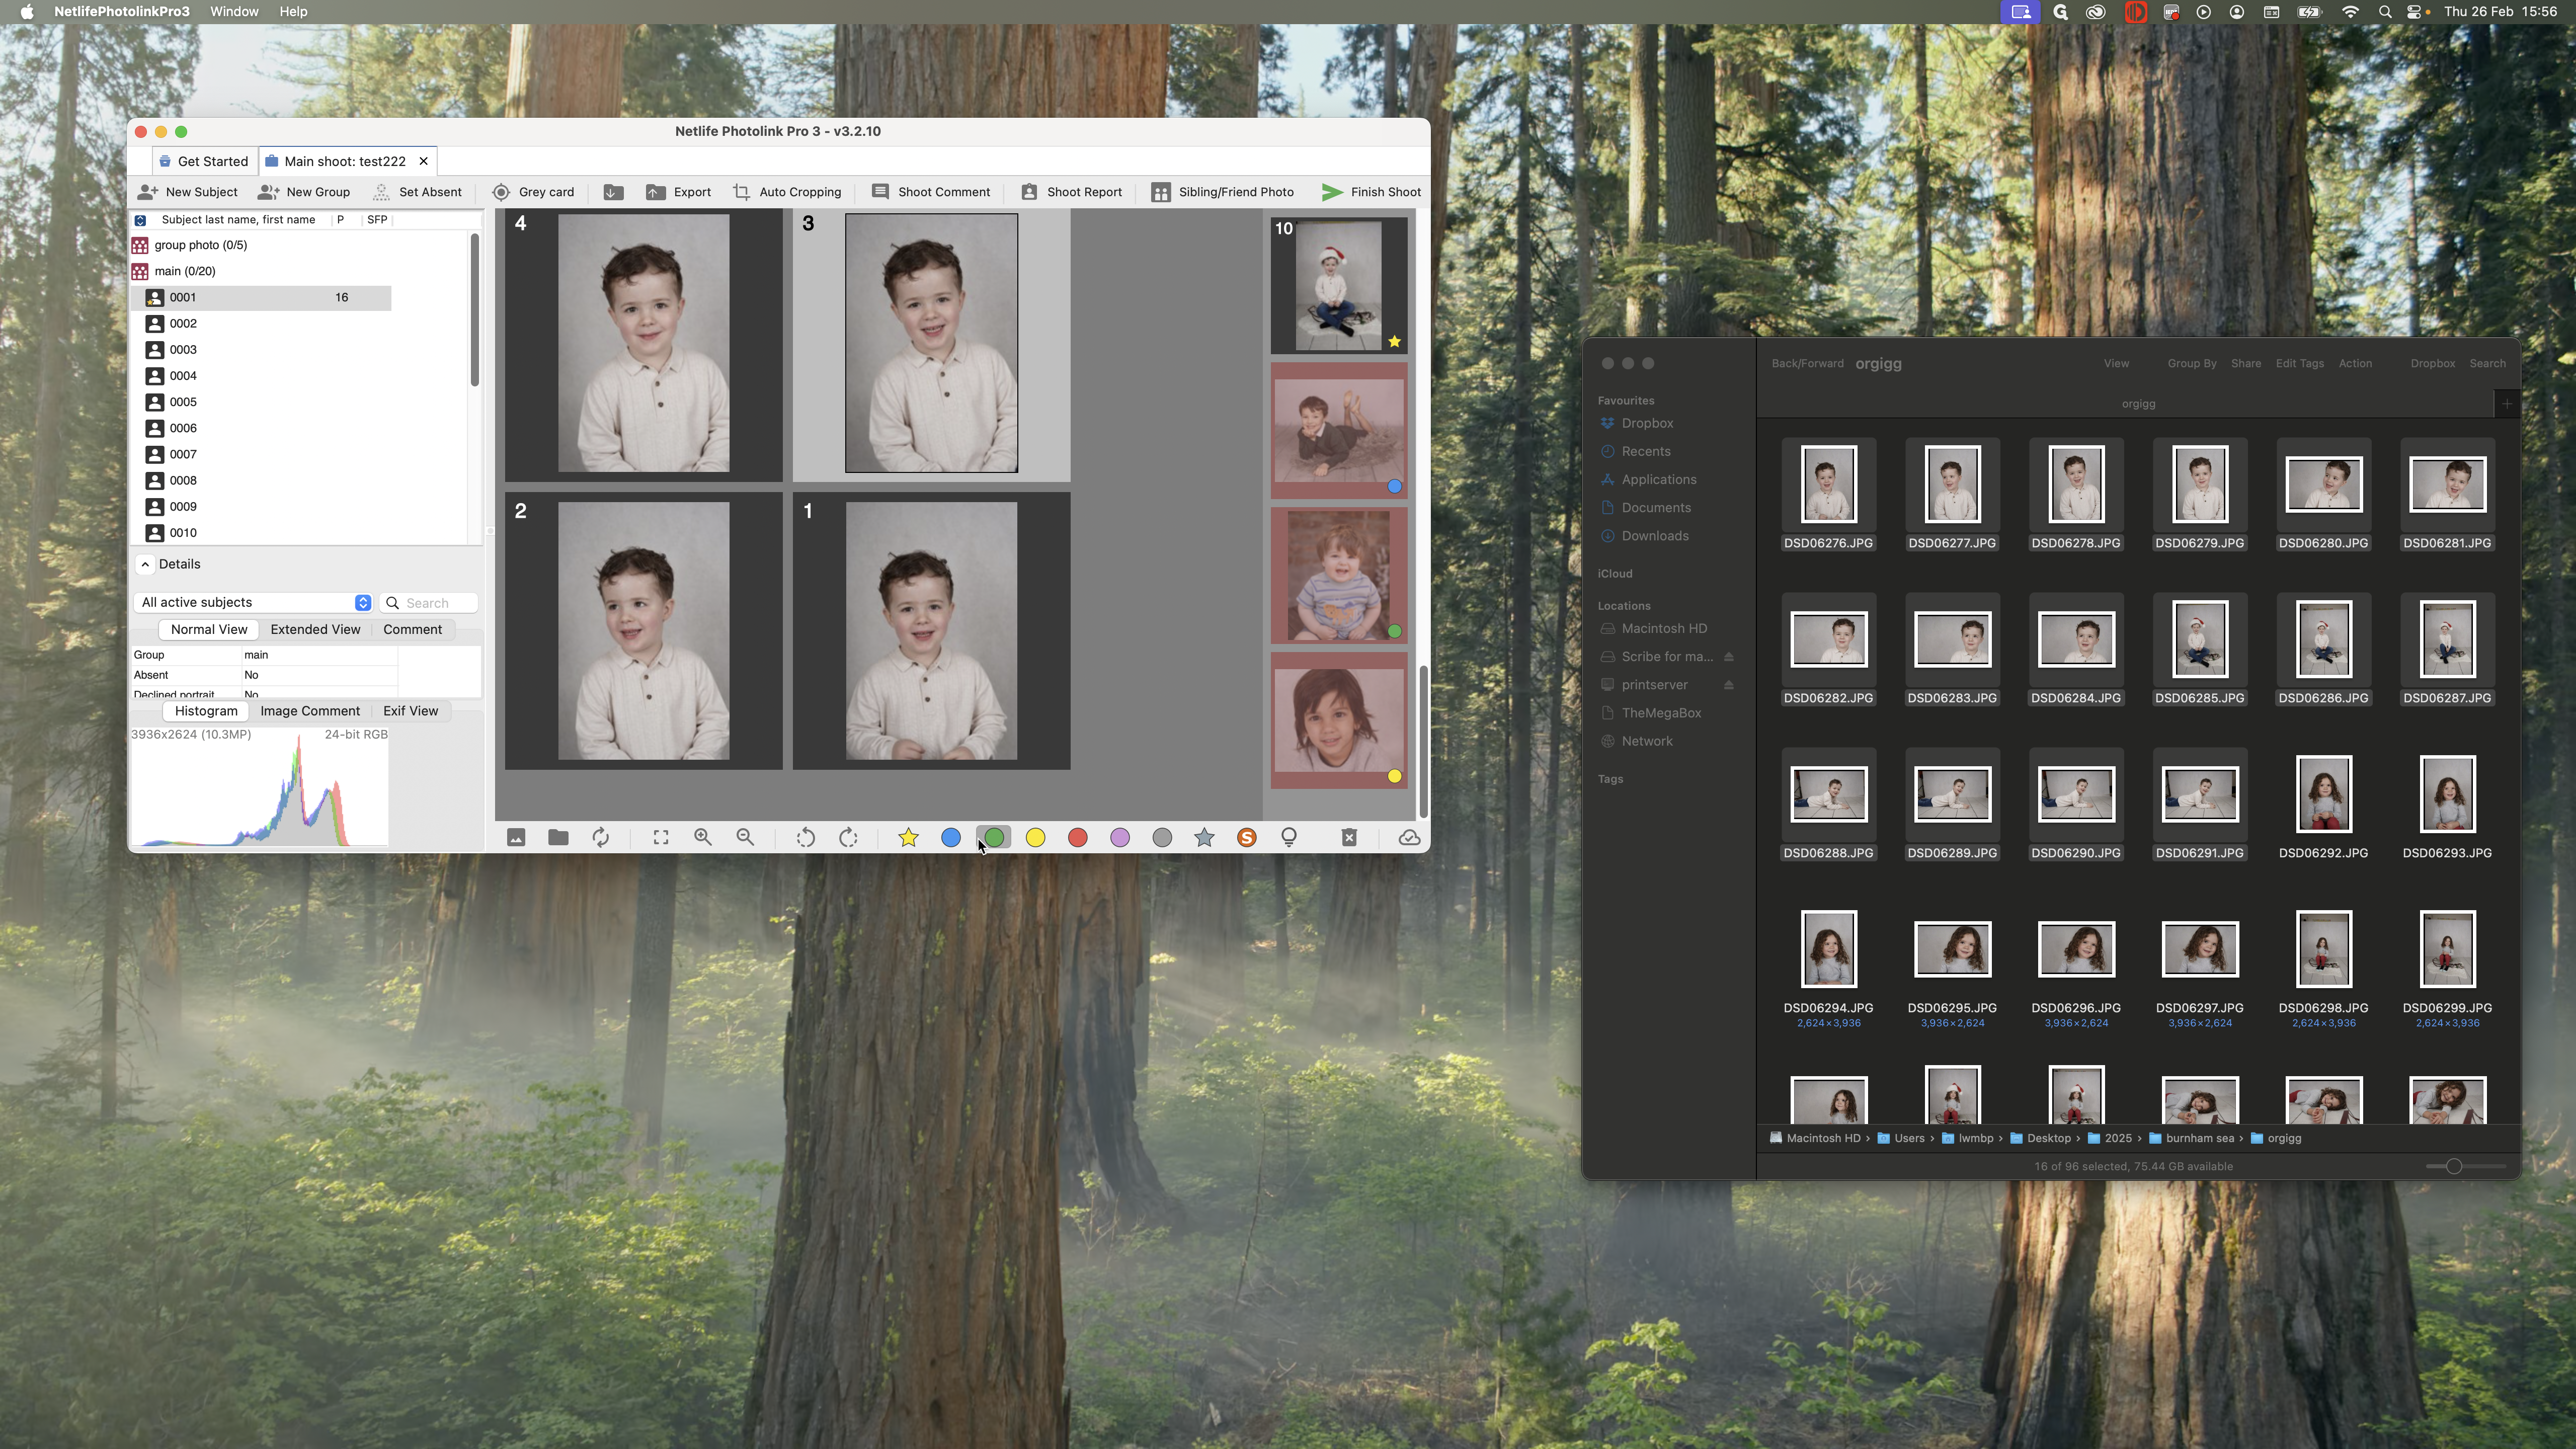Collapse the Details section chevron
This screenshot has width=2576, height=1449.
coord(145,564)
